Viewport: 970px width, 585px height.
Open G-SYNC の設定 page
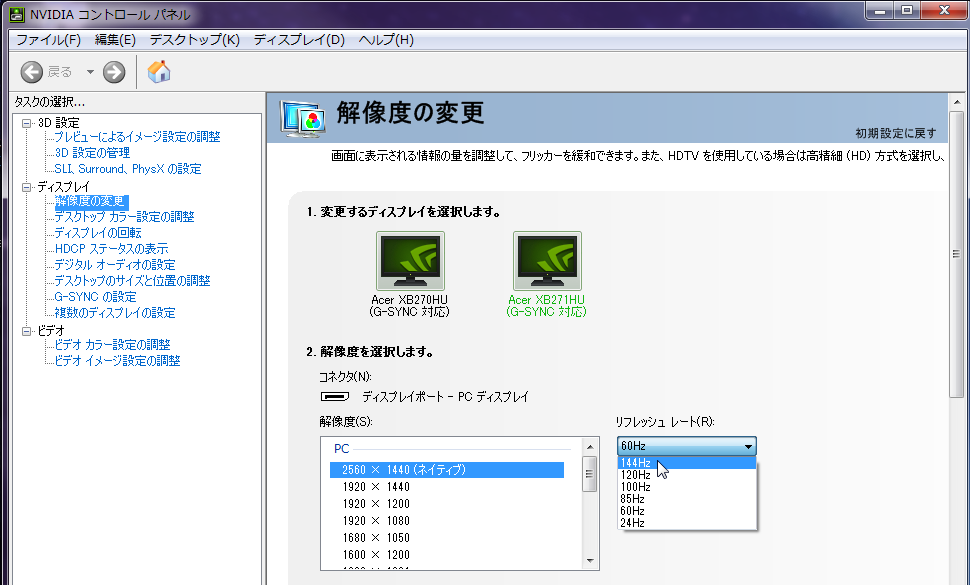pyautogui.click(x=95, y=297)
